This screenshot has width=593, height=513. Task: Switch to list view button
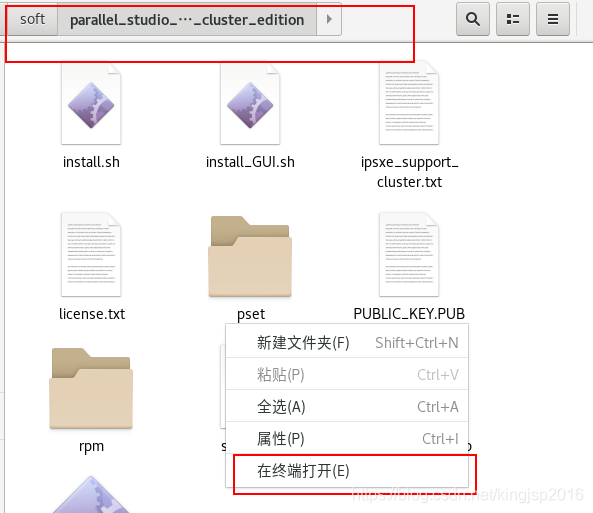pos(513,19)
